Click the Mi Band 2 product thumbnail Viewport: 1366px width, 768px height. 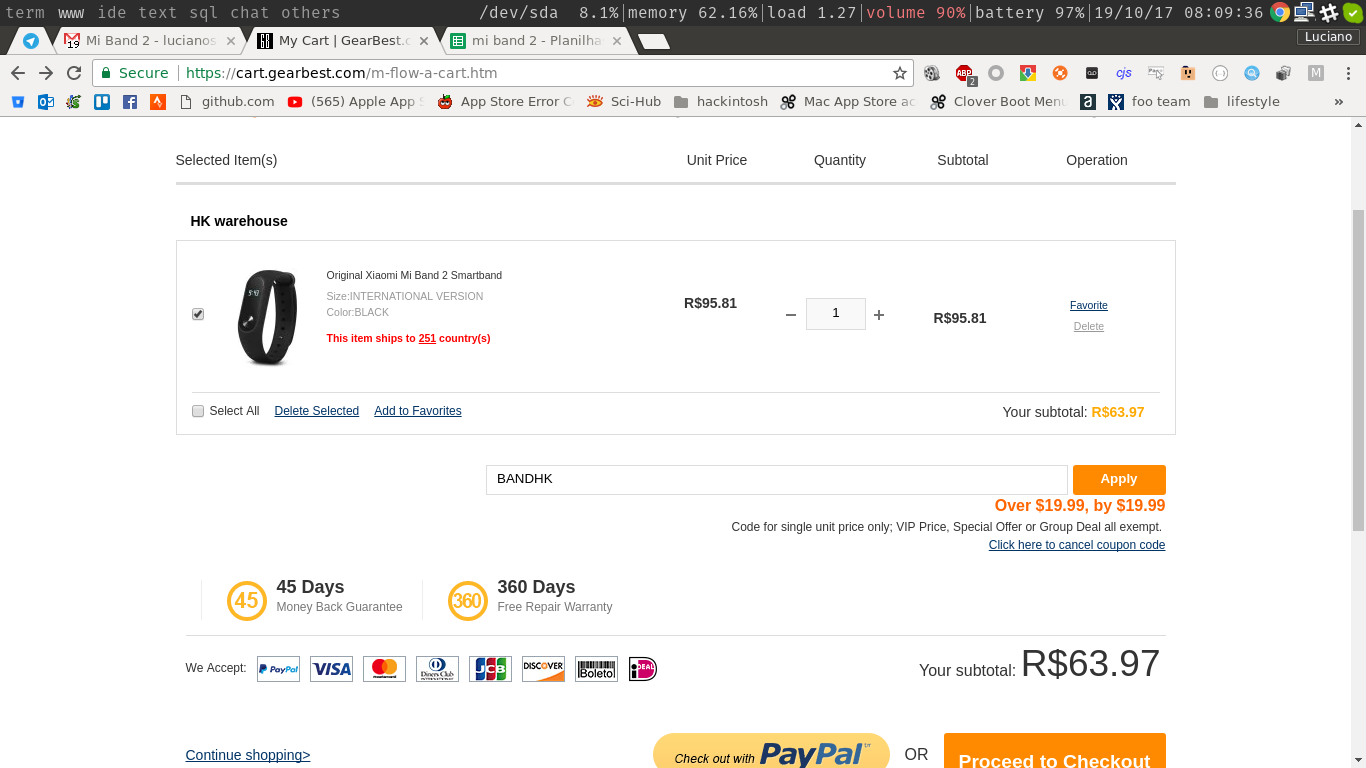tap(267, 317)
